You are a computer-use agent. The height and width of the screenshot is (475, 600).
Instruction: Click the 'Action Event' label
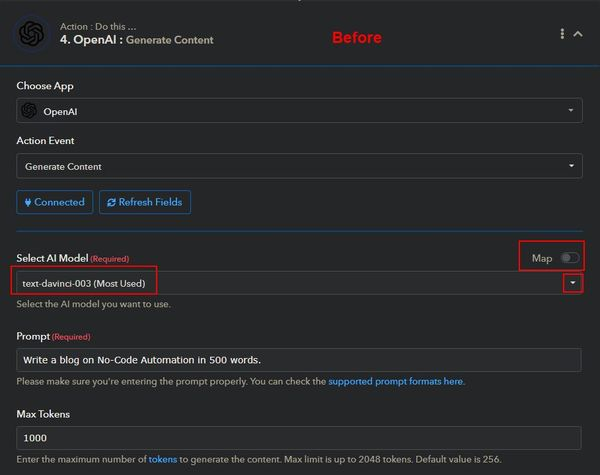(46, 140)
